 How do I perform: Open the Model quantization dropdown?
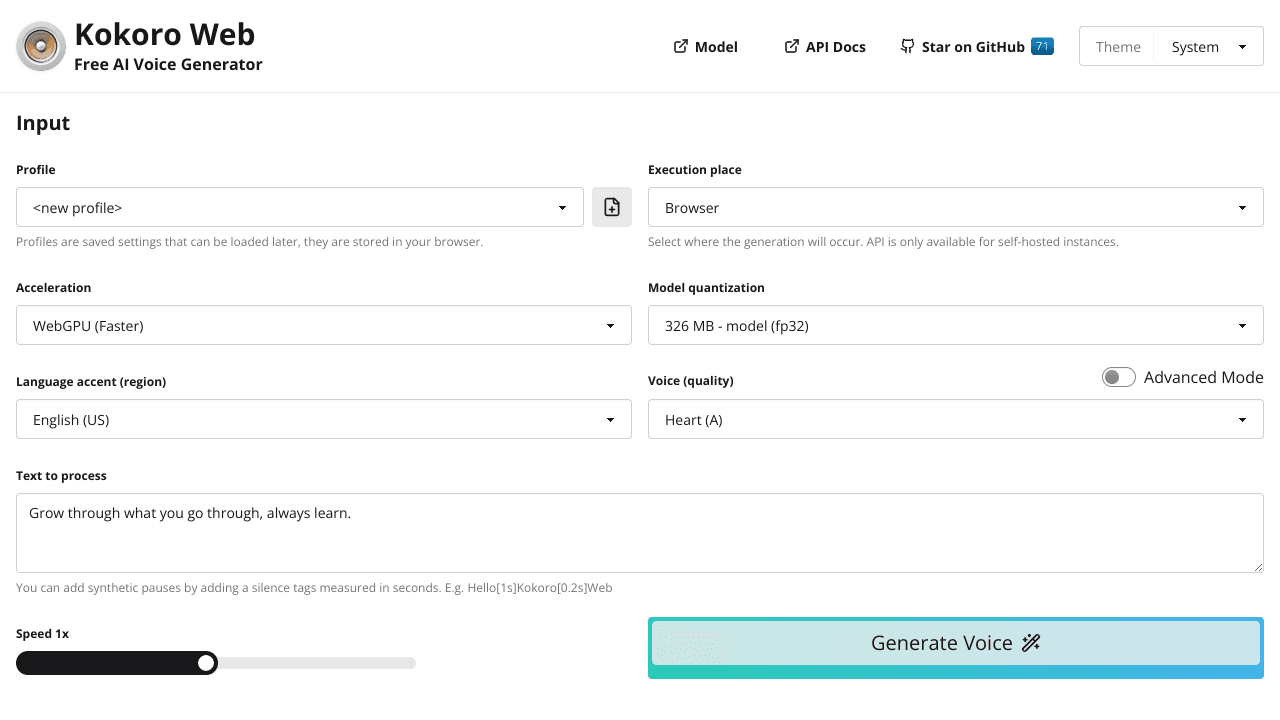956,325
